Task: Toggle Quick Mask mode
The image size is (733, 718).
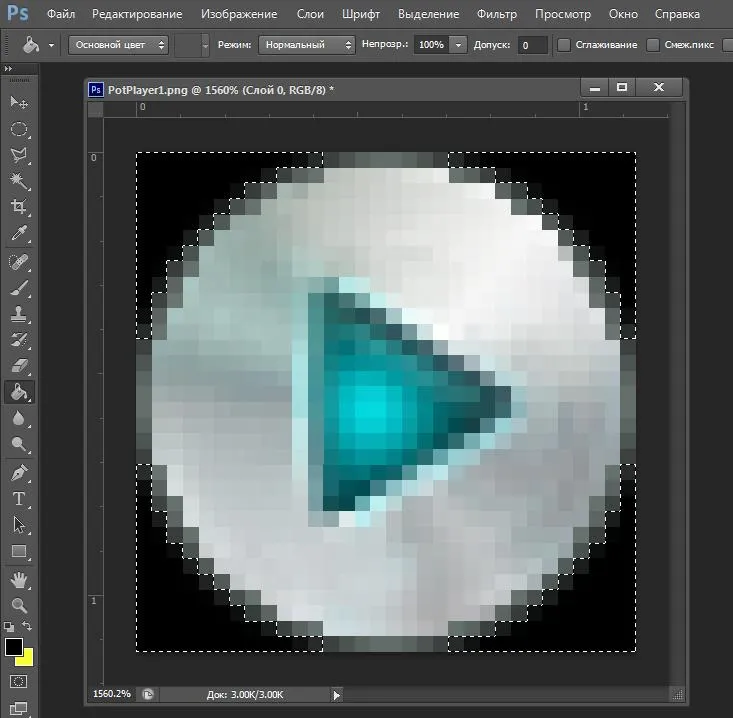Action: coord(19,682)
